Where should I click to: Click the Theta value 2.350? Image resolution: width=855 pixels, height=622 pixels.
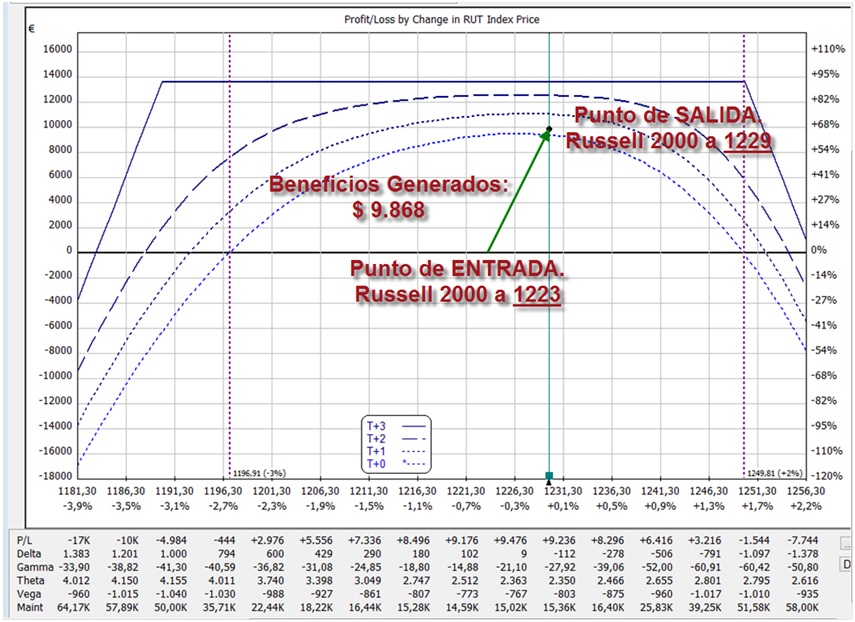[x=562, y=580]
